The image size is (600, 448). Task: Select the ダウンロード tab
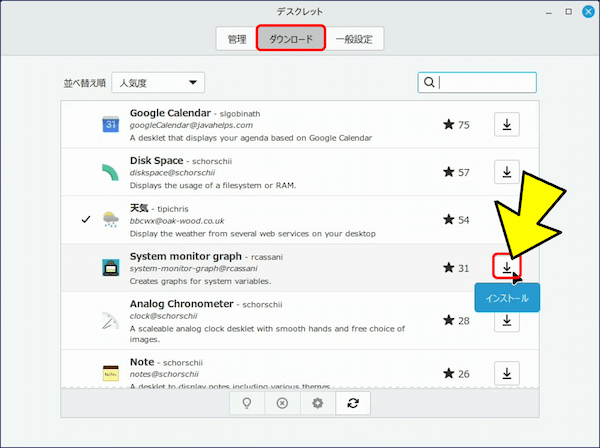pyautogui.click(x=291, y=38)
